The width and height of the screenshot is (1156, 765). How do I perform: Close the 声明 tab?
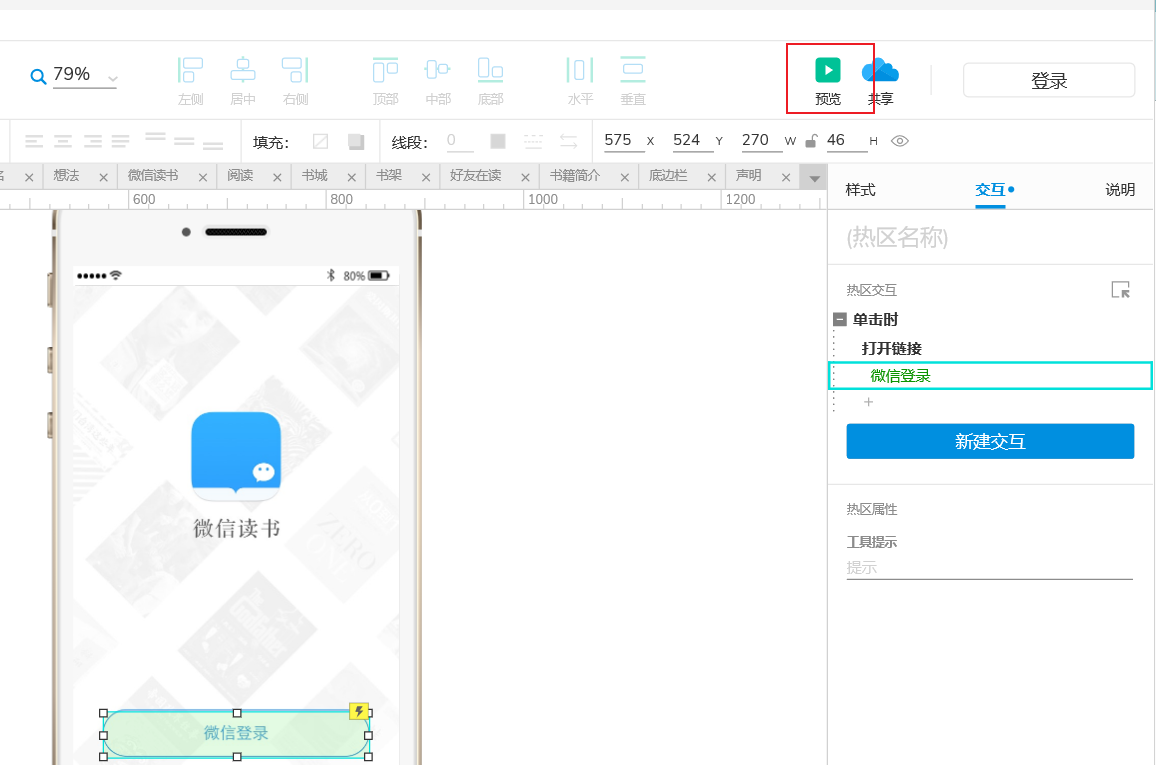pos(786,178)
